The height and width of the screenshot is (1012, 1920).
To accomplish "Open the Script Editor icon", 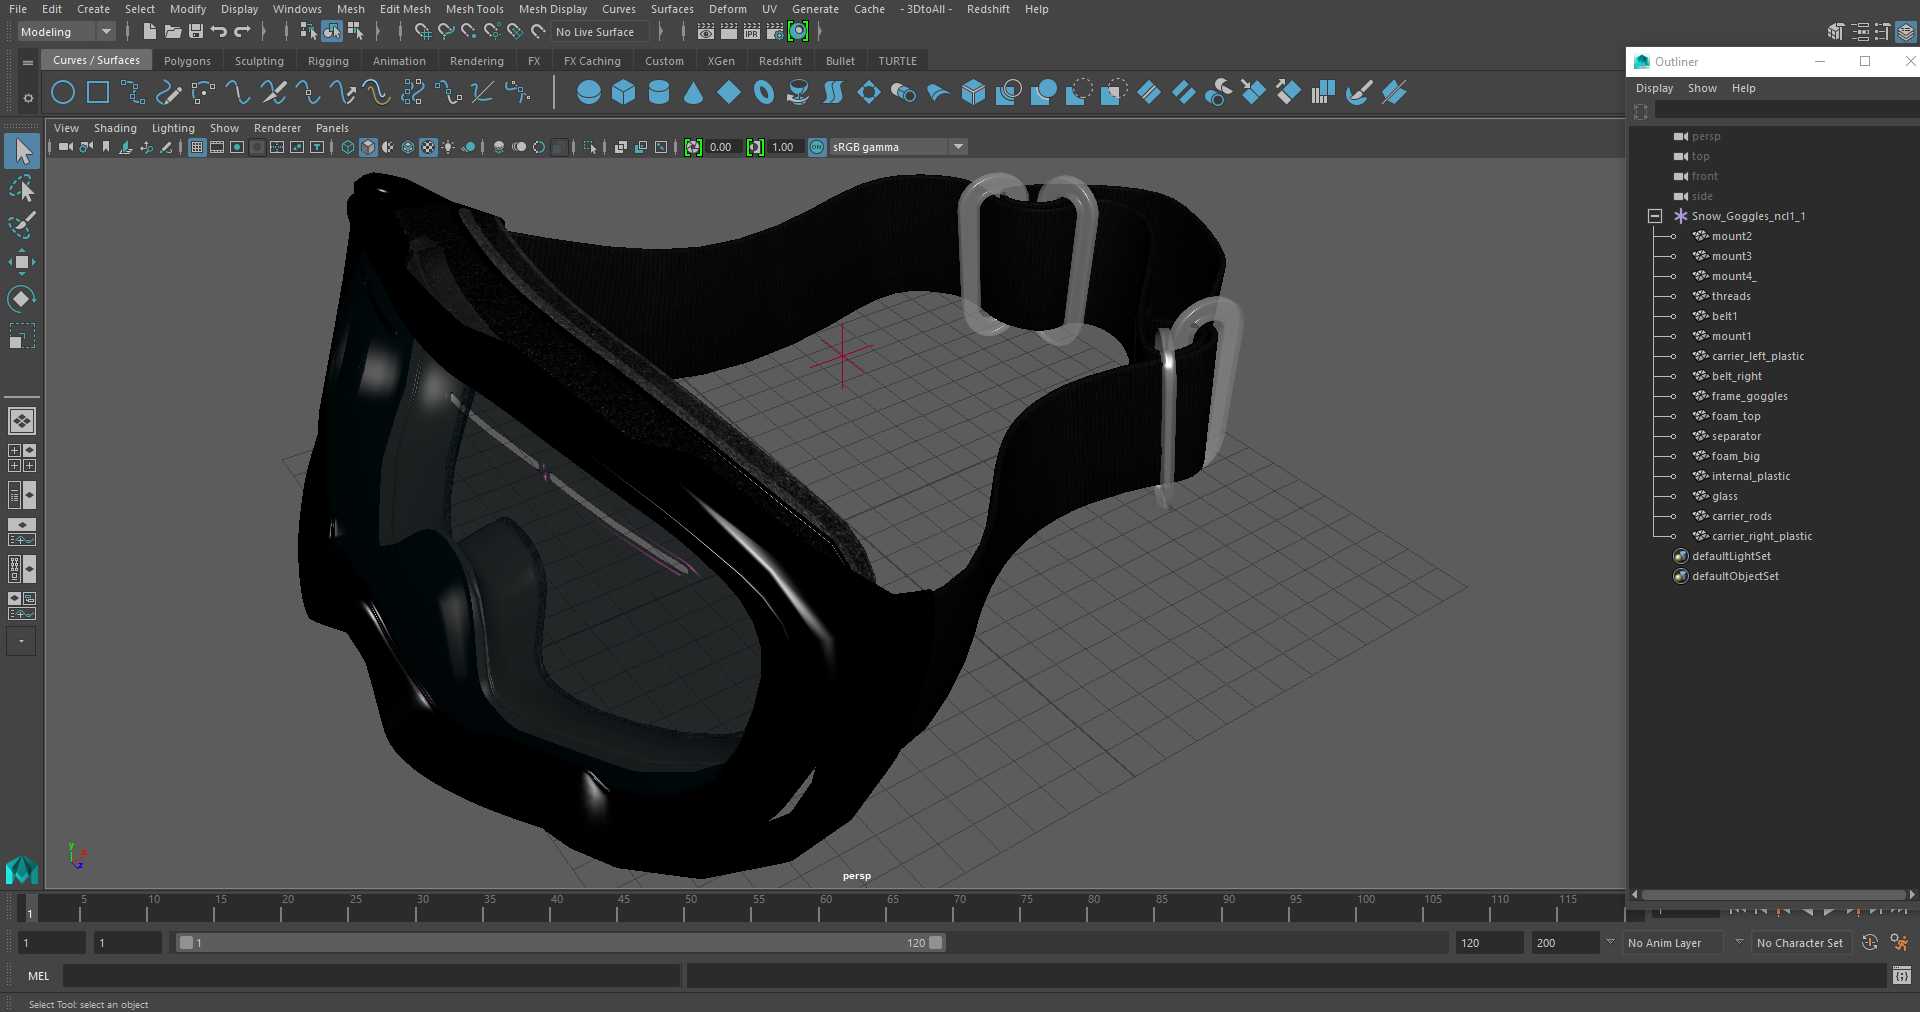I will pos(1902,975).
